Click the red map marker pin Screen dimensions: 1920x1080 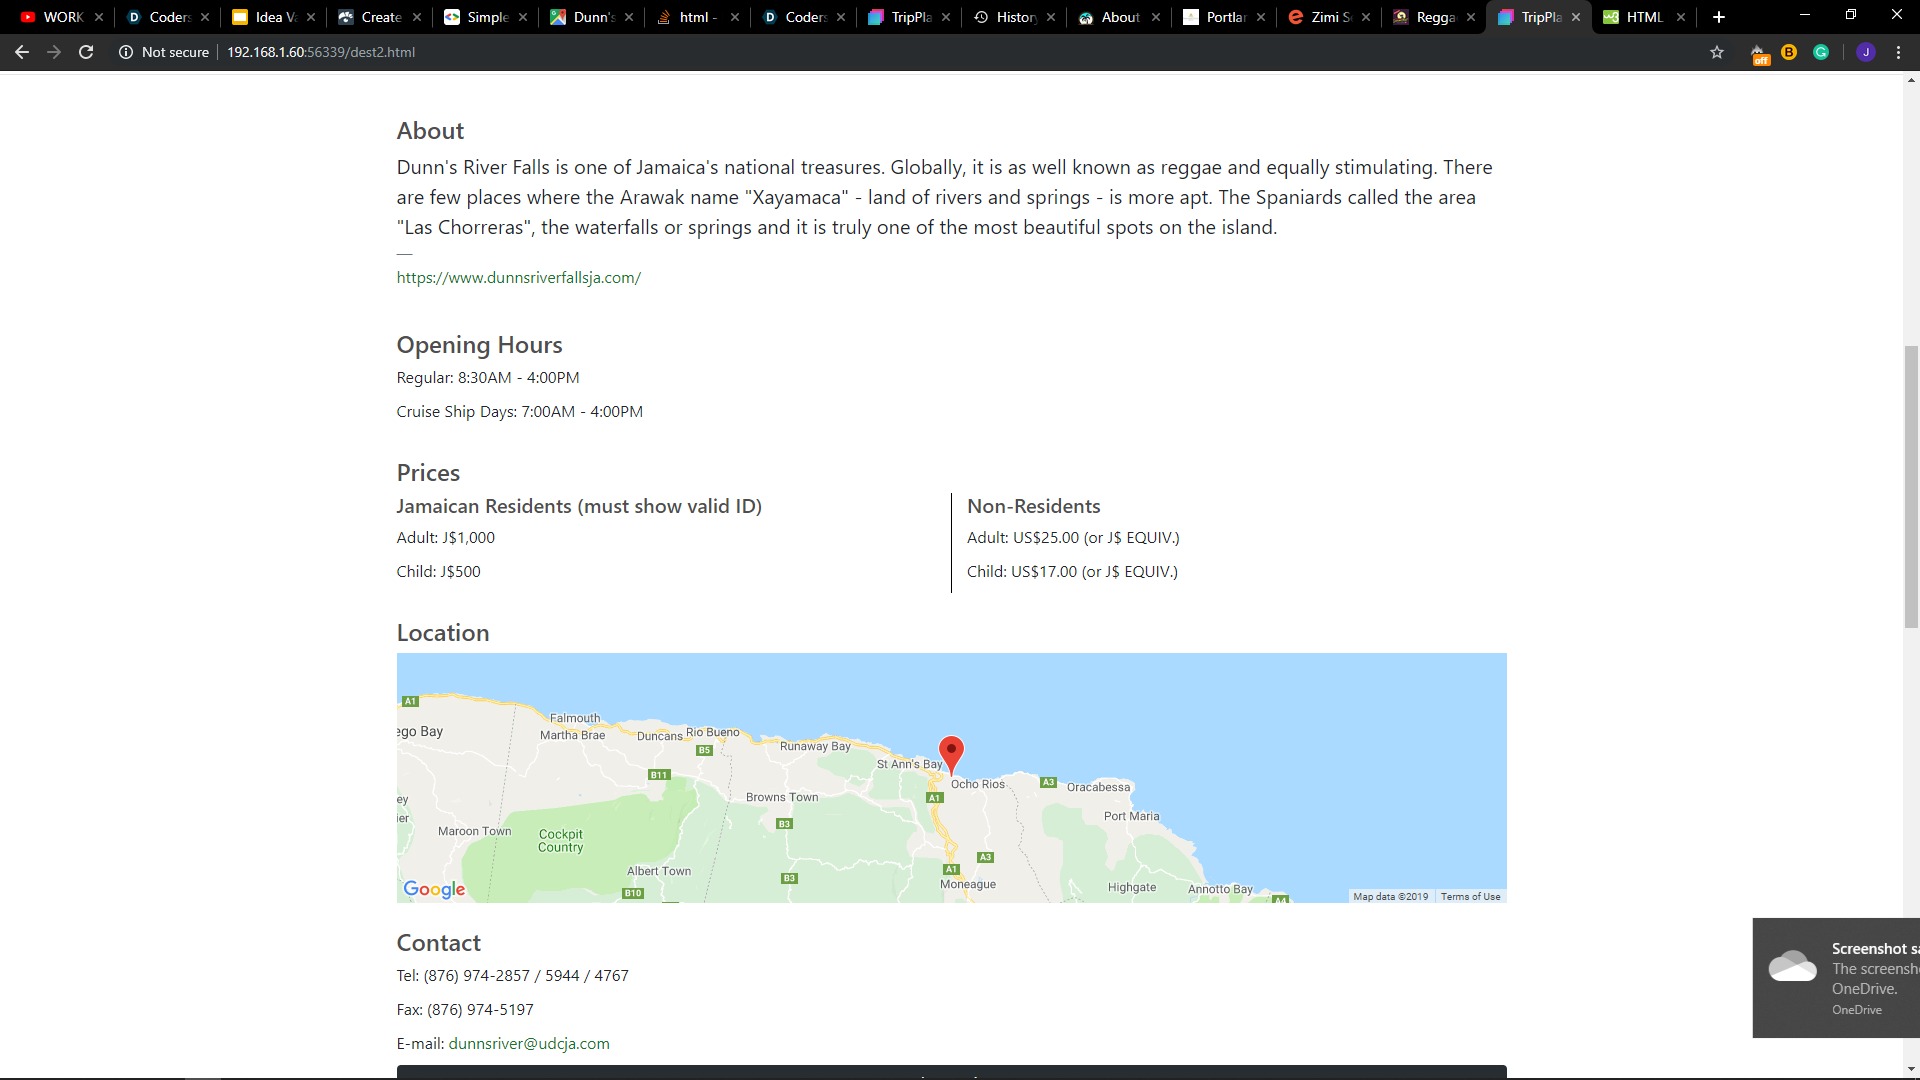951,752
